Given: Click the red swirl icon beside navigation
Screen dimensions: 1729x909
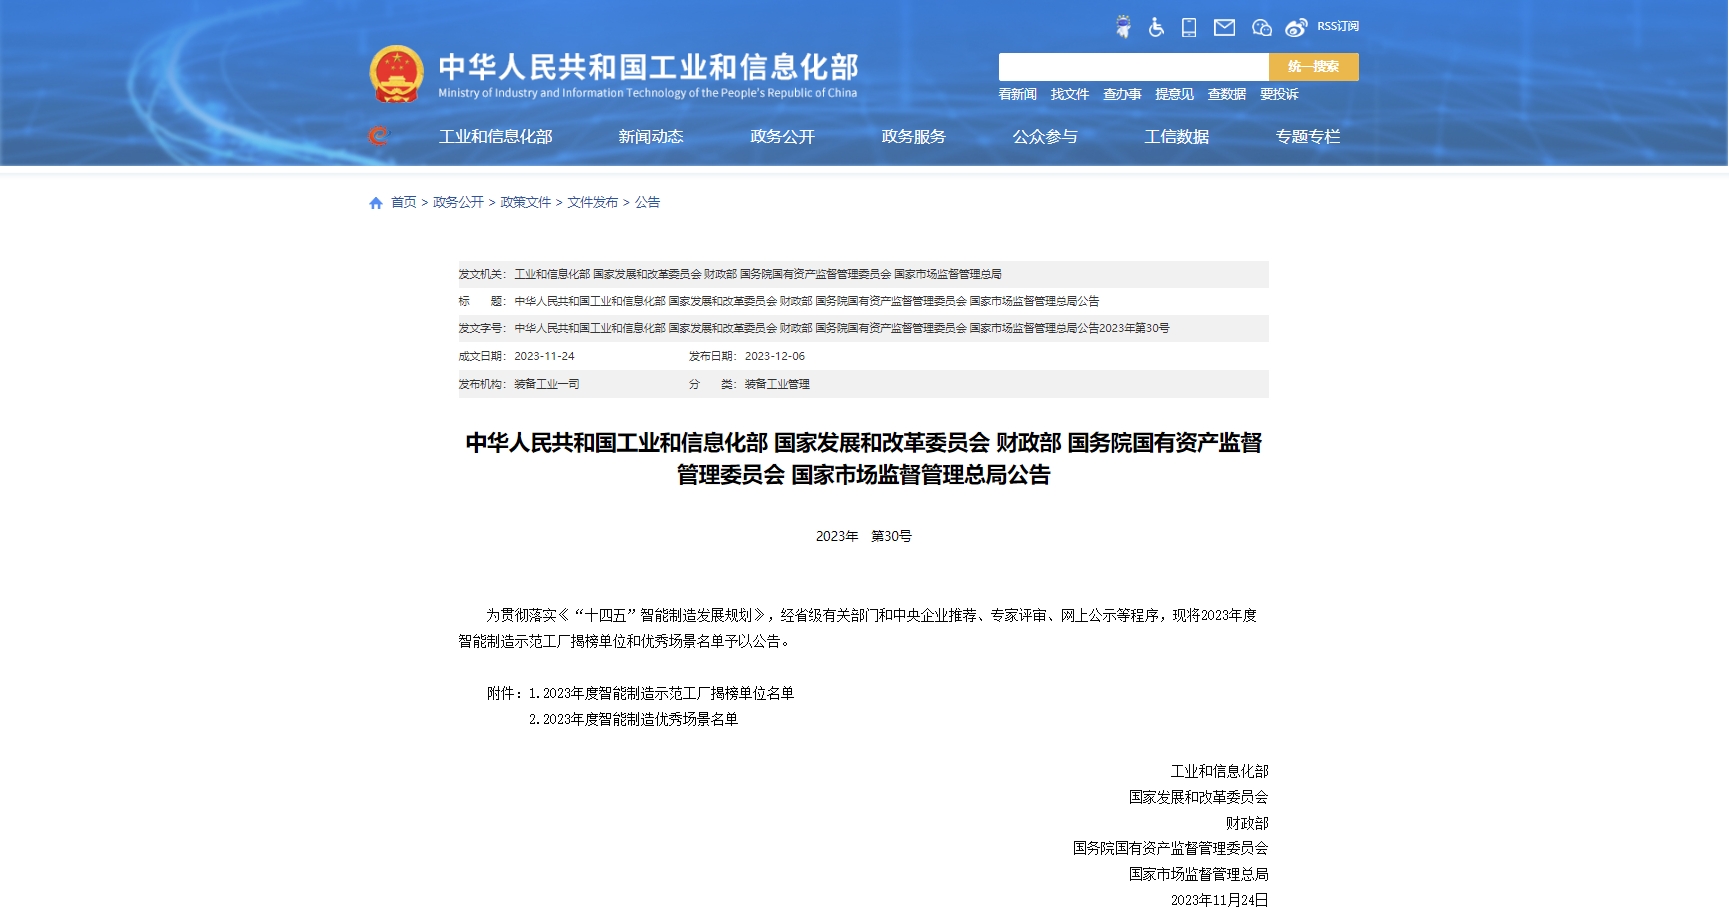Looking at the screenshot, I should [378, 136].
